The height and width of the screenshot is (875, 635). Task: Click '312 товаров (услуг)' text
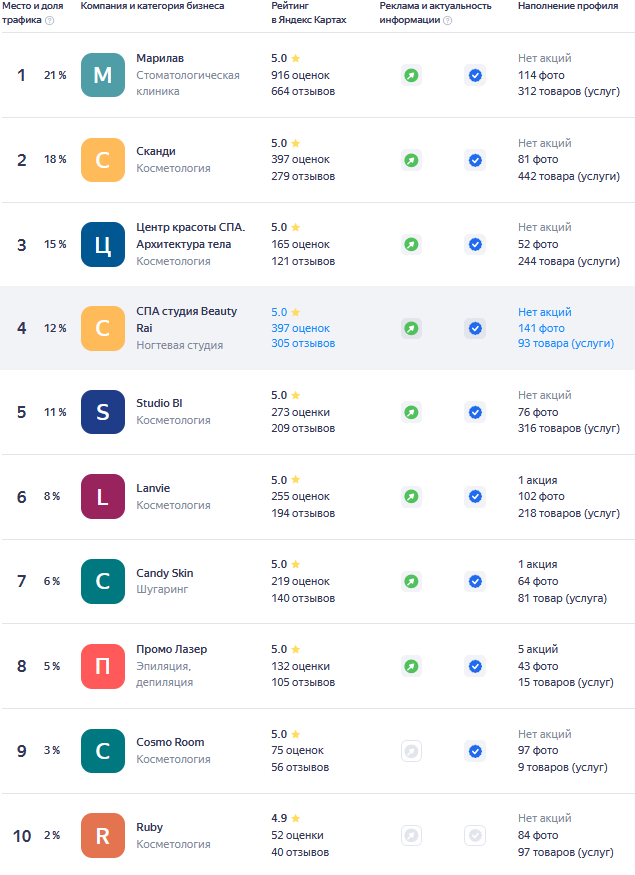569,91
